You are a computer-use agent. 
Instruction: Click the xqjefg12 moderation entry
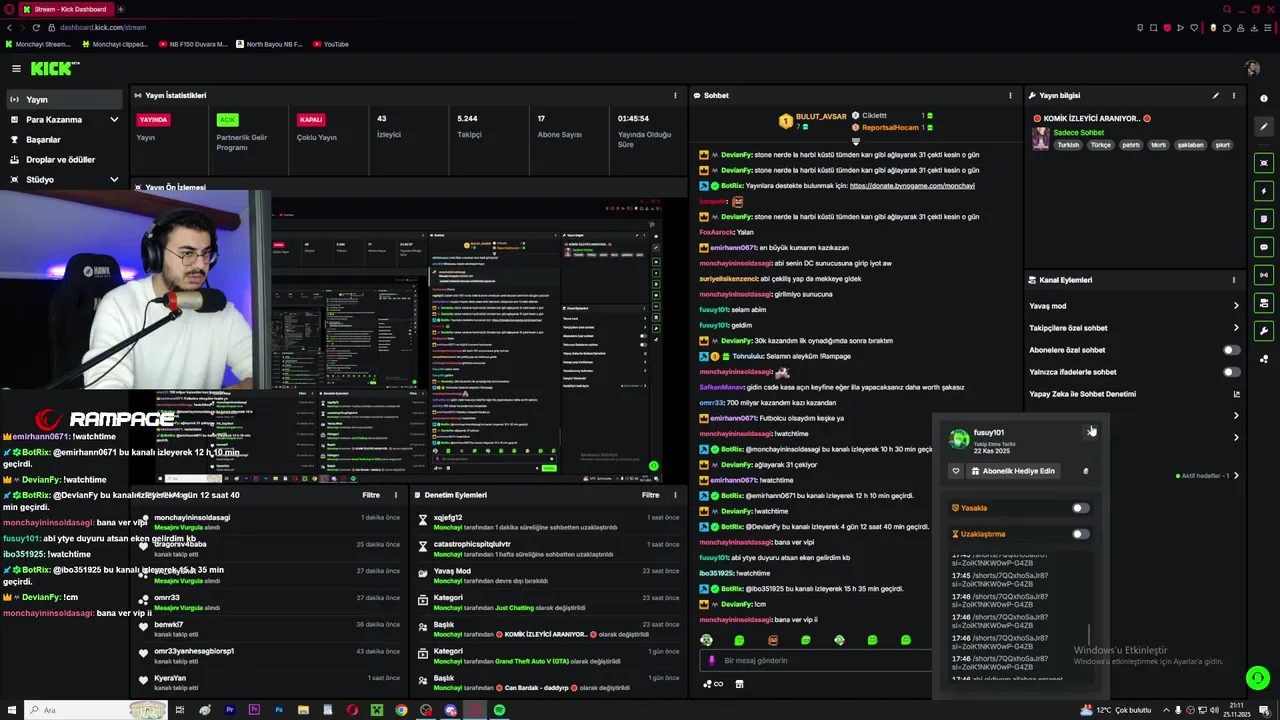click(548, 522)
